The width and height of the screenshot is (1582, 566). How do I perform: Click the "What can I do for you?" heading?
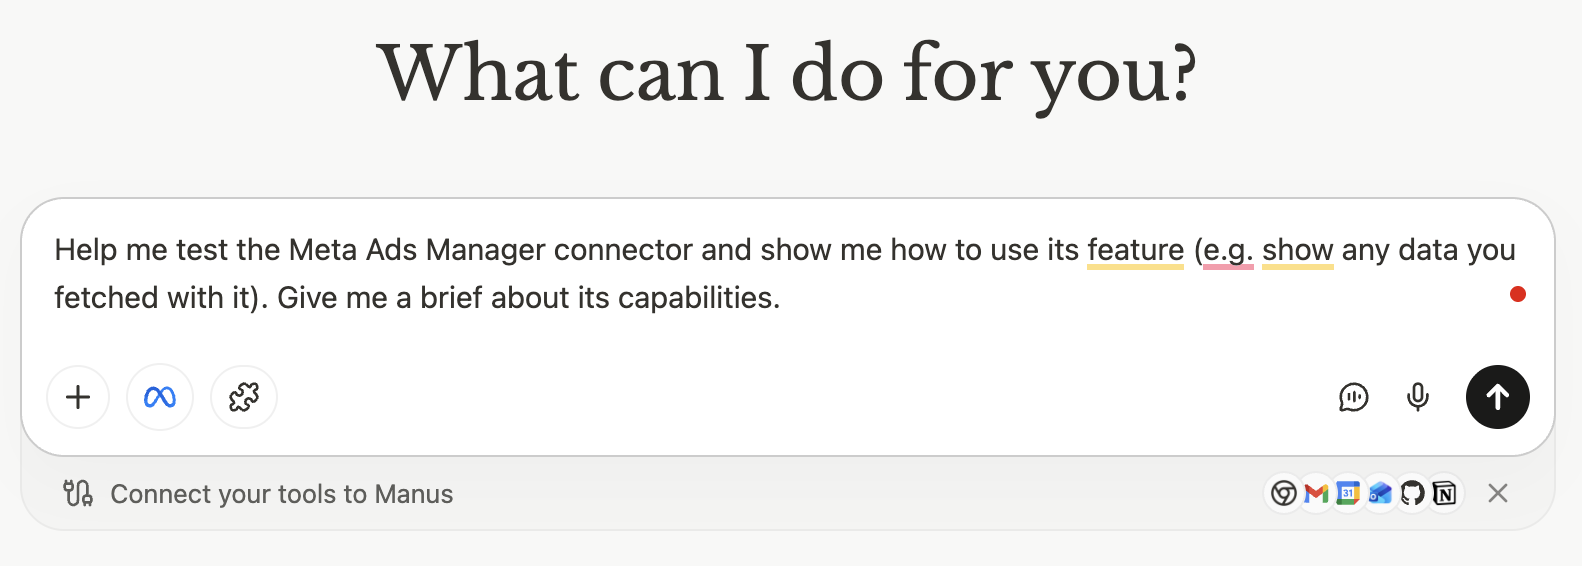(787, 74)
